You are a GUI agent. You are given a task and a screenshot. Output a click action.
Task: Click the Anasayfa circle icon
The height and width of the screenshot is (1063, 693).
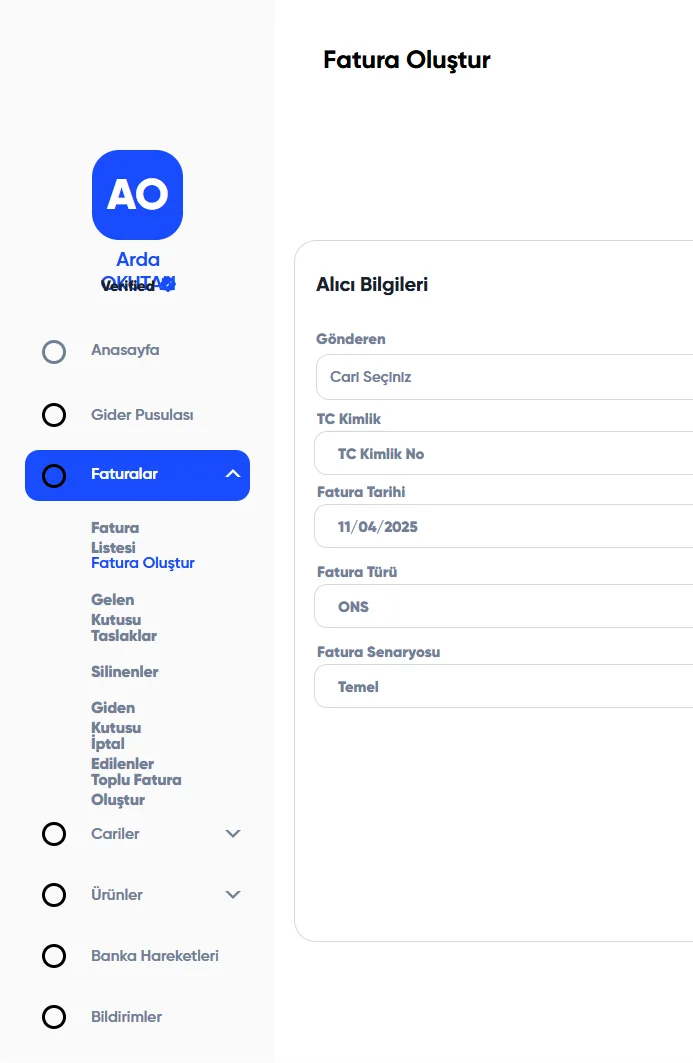(54, 352)
